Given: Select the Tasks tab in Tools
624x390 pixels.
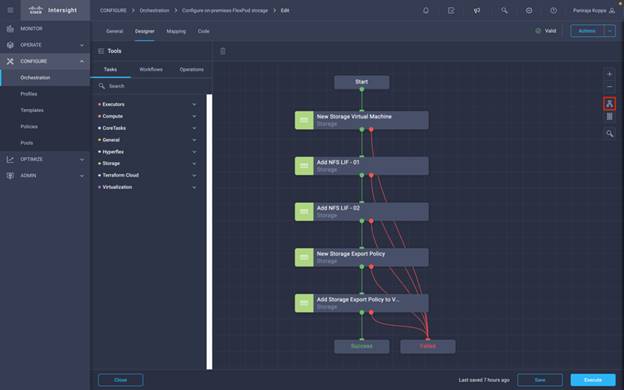Looking at the screenshot, I should [110, 69].
